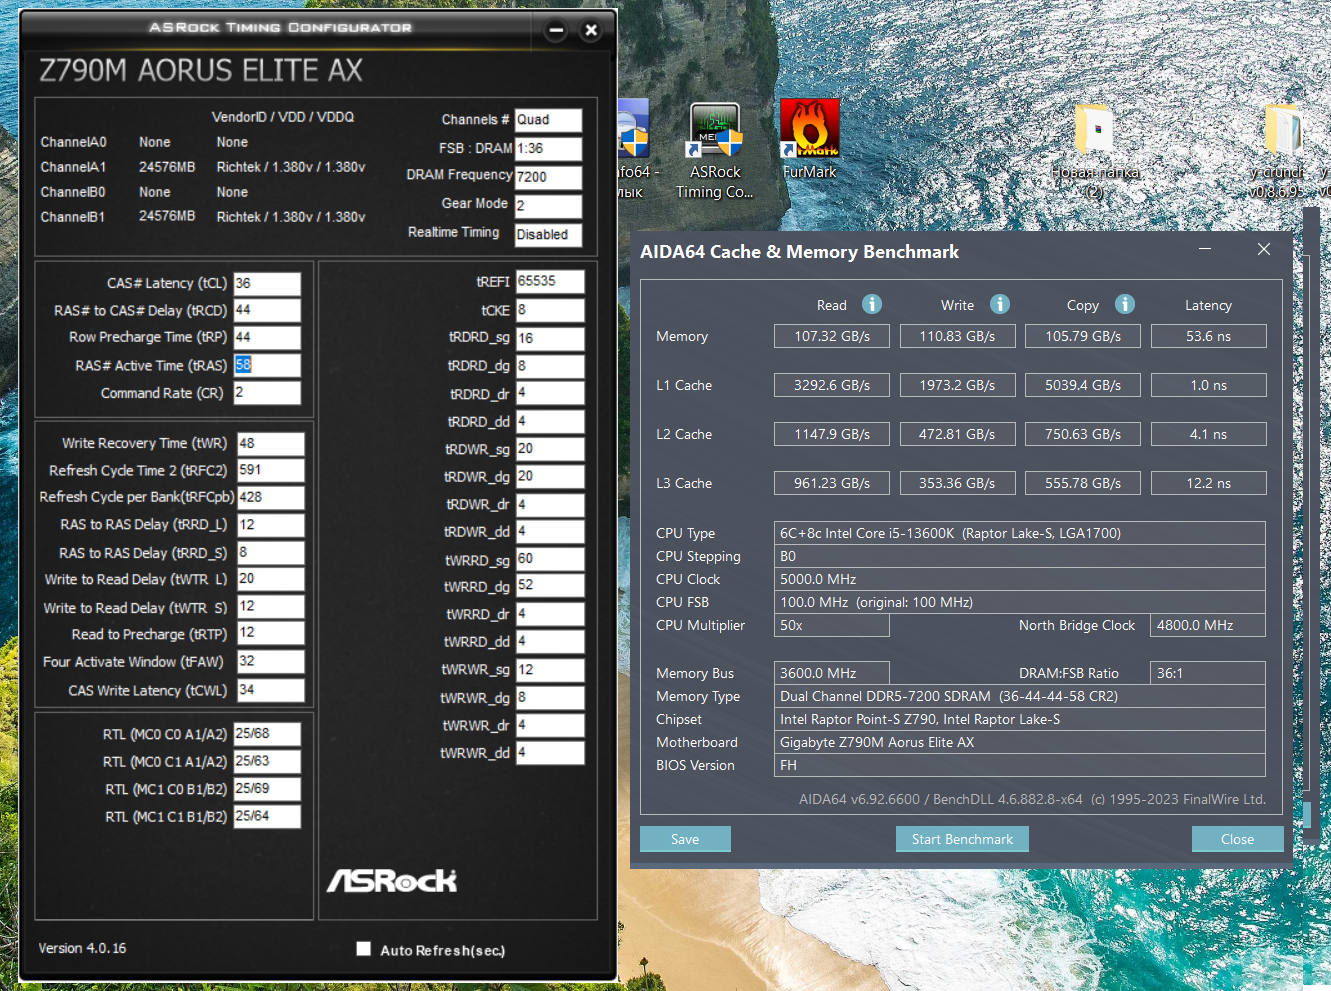Select the Новая папка (2) desktop folder

pyautogui.click(x=1095, y=151)
